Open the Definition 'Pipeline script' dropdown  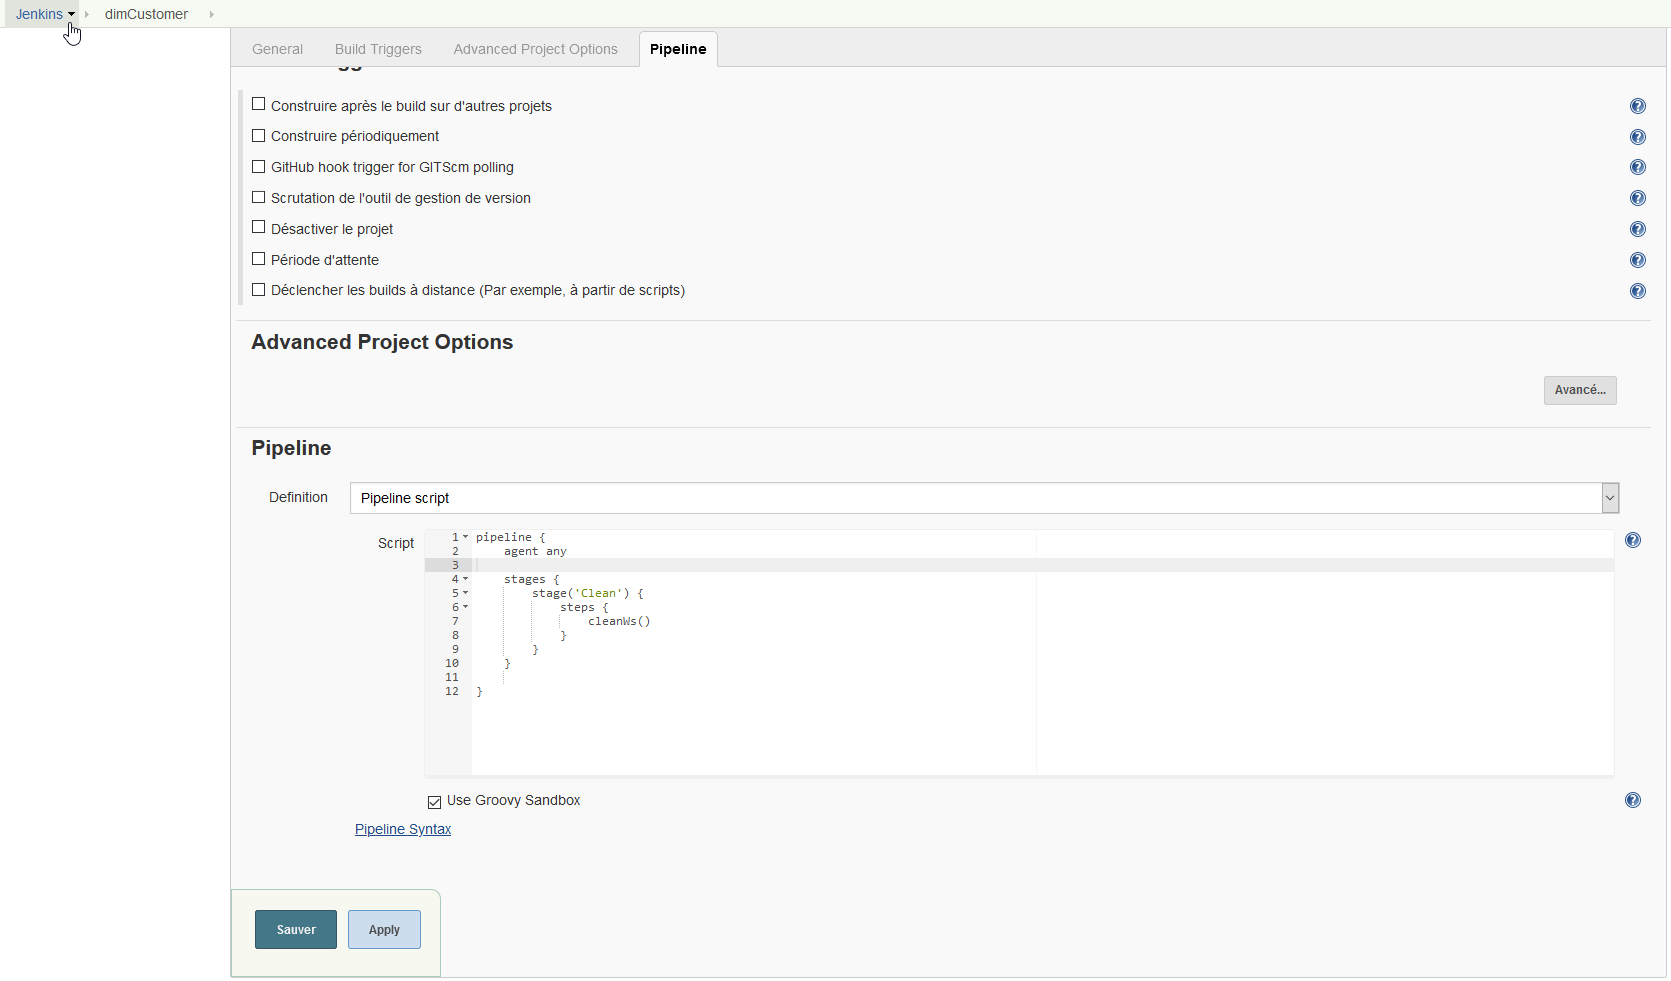pyautogui.click(x=984, y=498)
